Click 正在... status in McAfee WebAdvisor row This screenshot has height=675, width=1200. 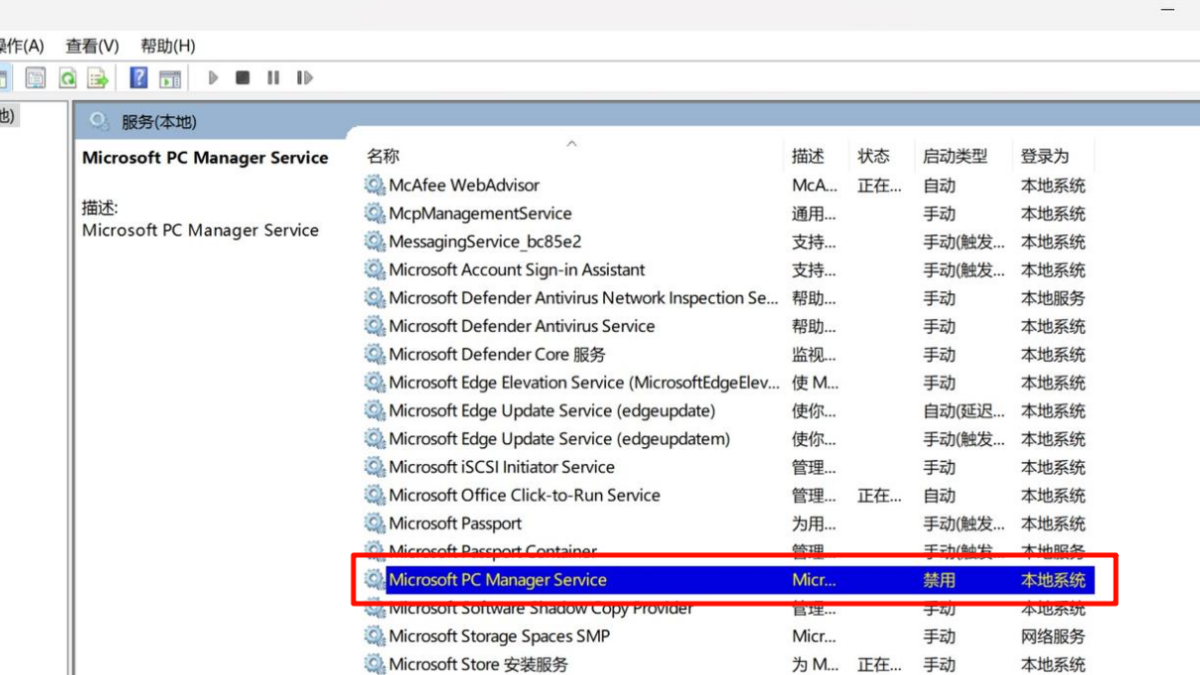879,185
